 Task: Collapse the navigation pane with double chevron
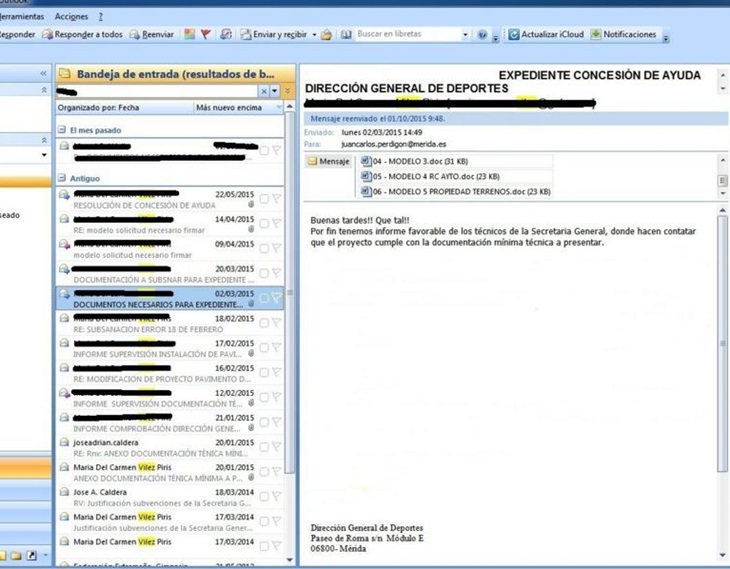tap(43, 74)
